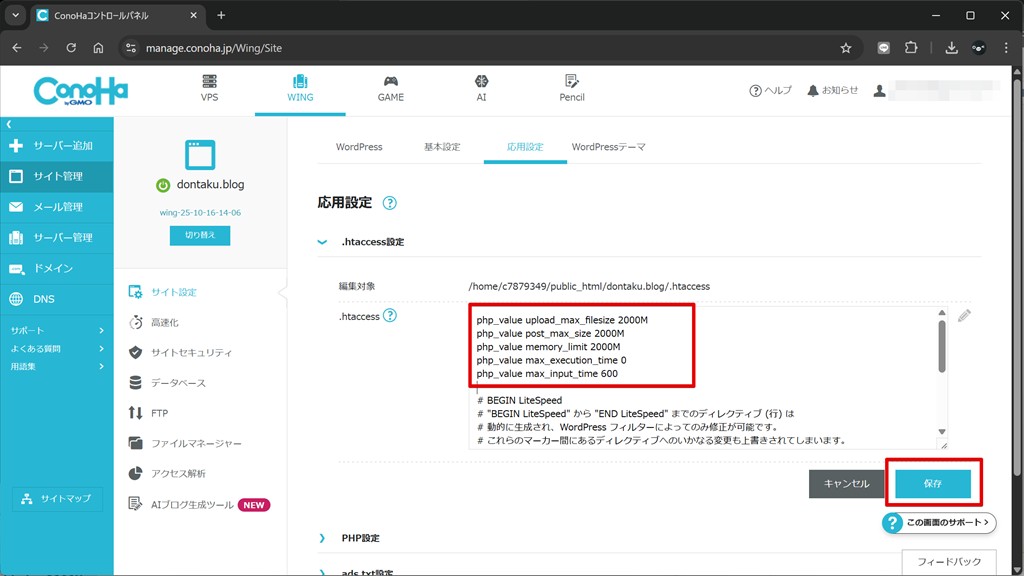Click the address bar URL
Viewport: 1024px width, 576px height.
[214, 48]
